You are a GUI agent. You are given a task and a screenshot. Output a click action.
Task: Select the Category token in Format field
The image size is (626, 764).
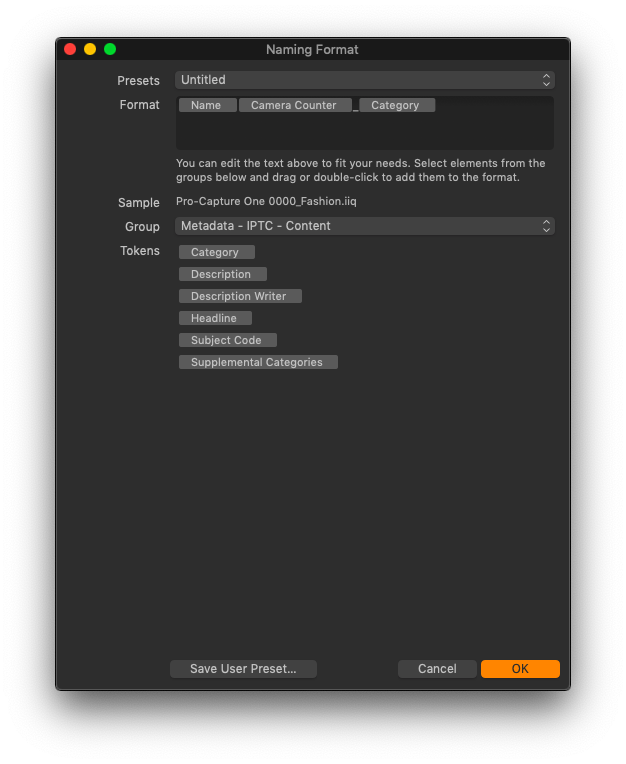397,105
